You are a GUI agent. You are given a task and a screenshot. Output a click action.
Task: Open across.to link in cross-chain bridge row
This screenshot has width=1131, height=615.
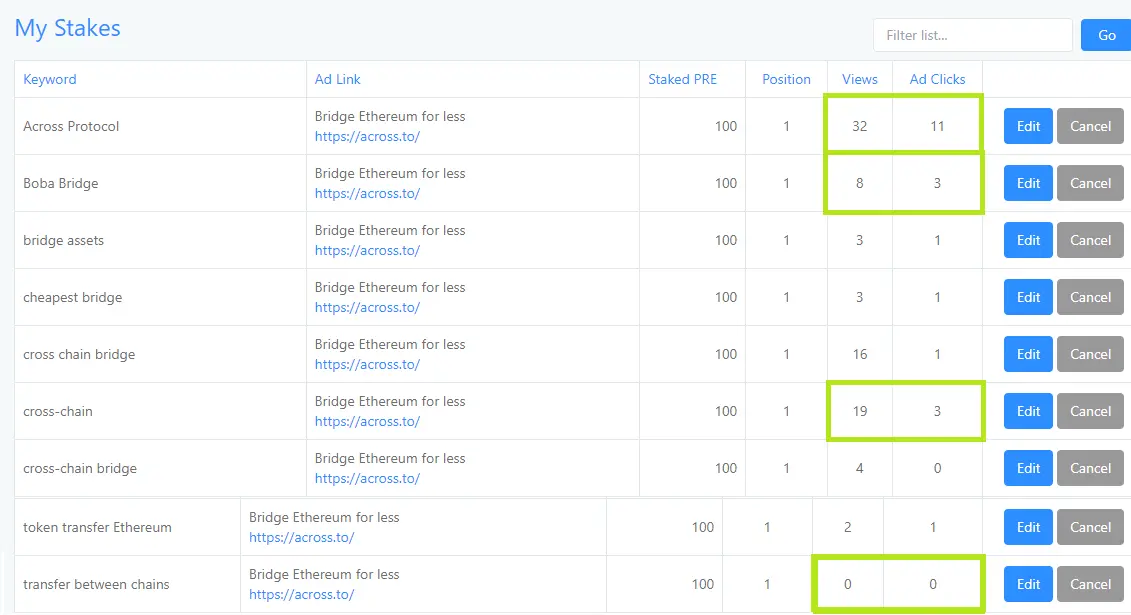point(367,478)
